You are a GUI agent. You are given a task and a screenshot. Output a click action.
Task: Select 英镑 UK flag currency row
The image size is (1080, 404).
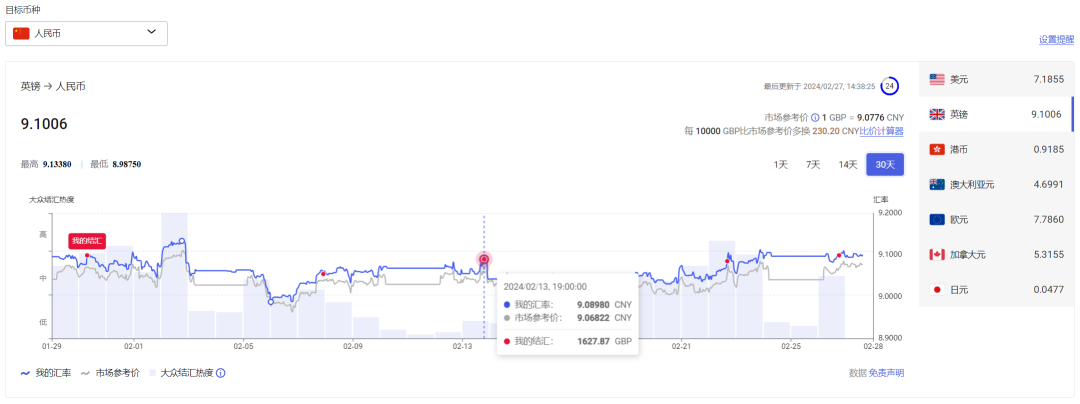[993, 114]
